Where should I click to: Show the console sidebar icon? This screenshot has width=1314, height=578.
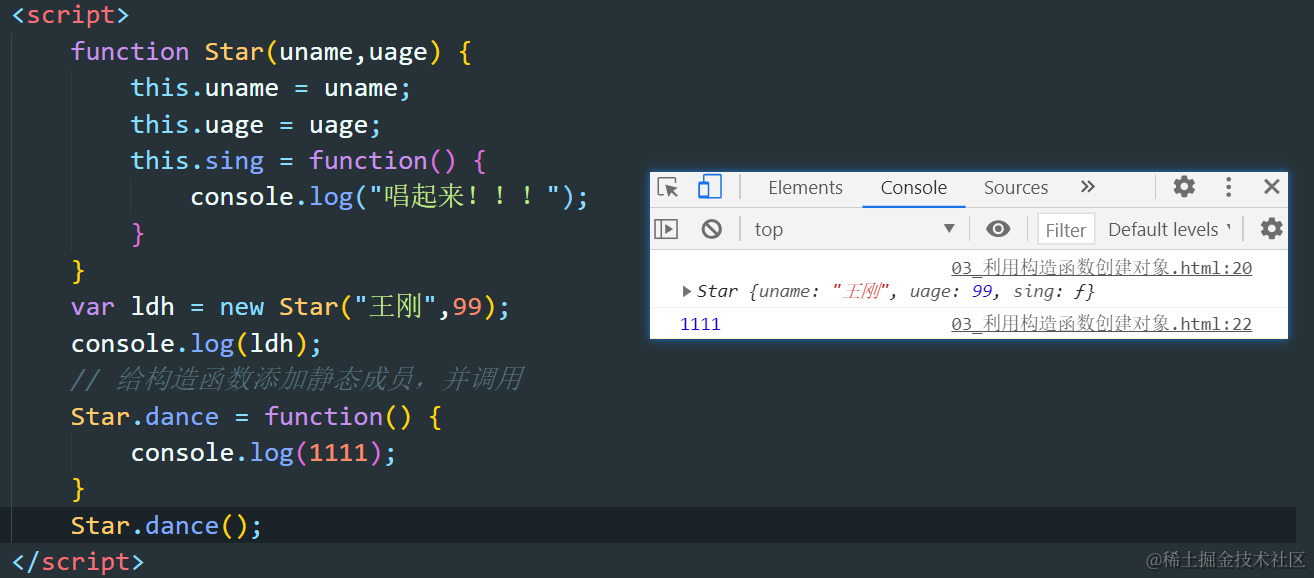(x=666, y=229)
